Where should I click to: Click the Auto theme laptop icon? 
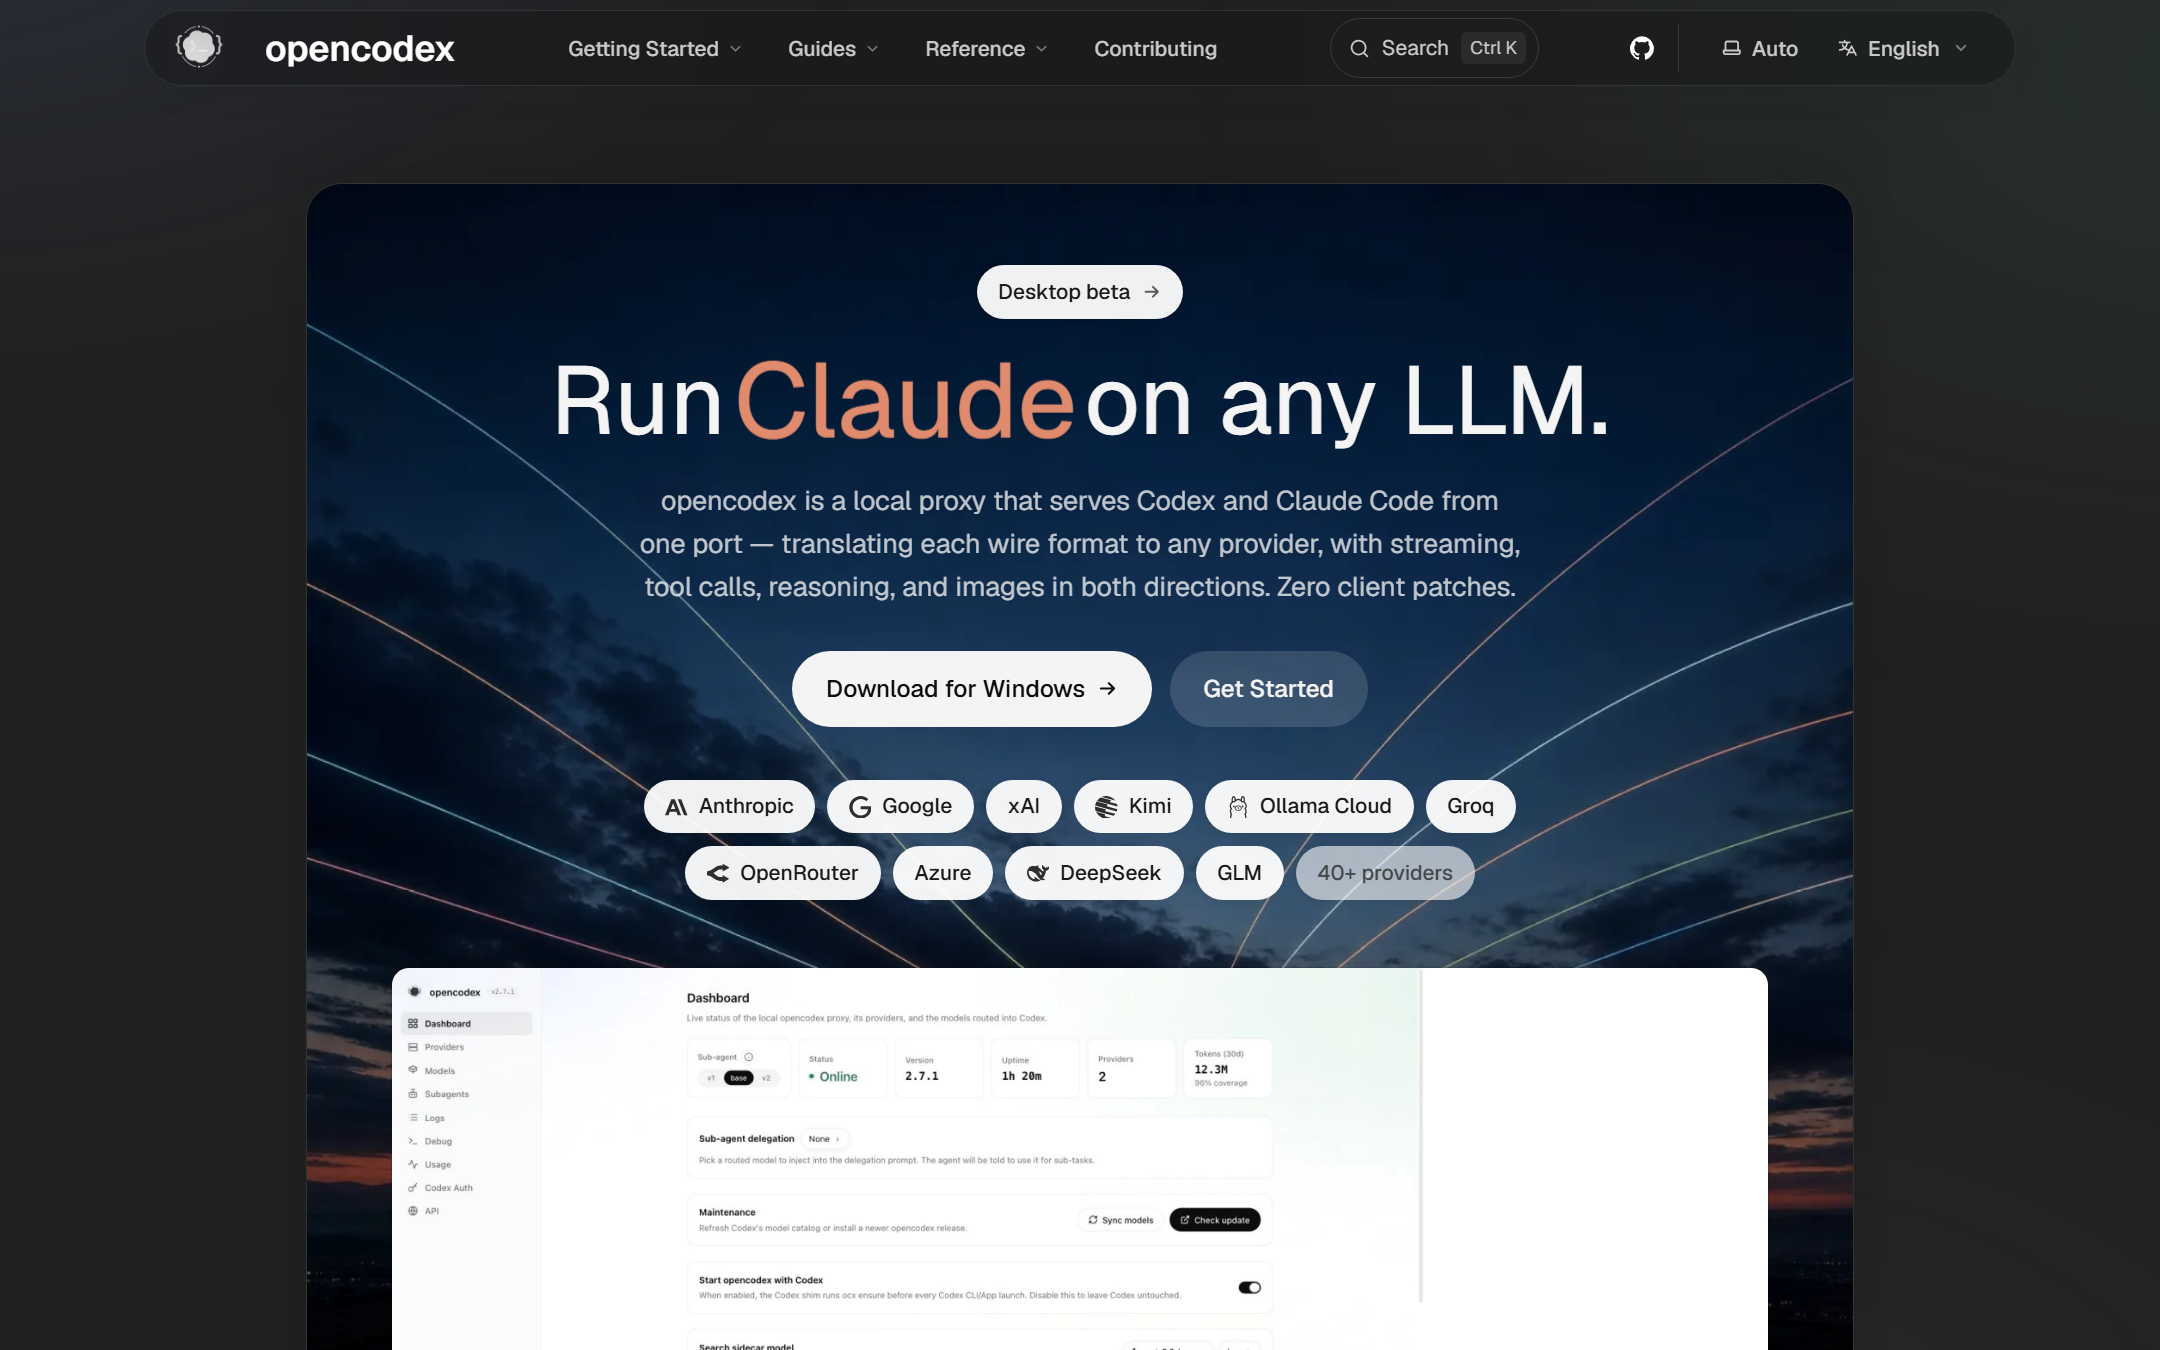click(x=1731, y=48)
